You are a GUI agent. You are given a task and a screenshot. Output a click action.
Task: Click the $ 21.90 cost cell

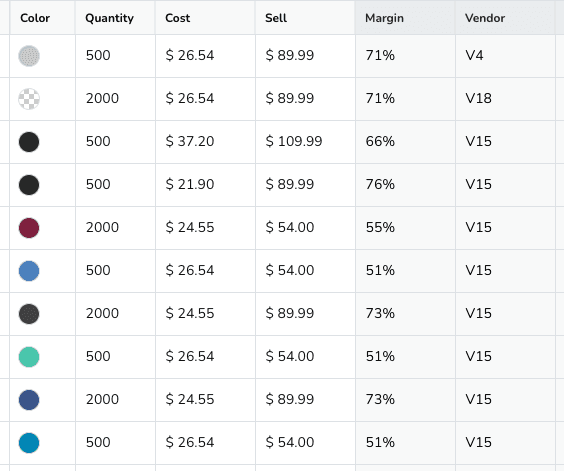pos(205,185)
